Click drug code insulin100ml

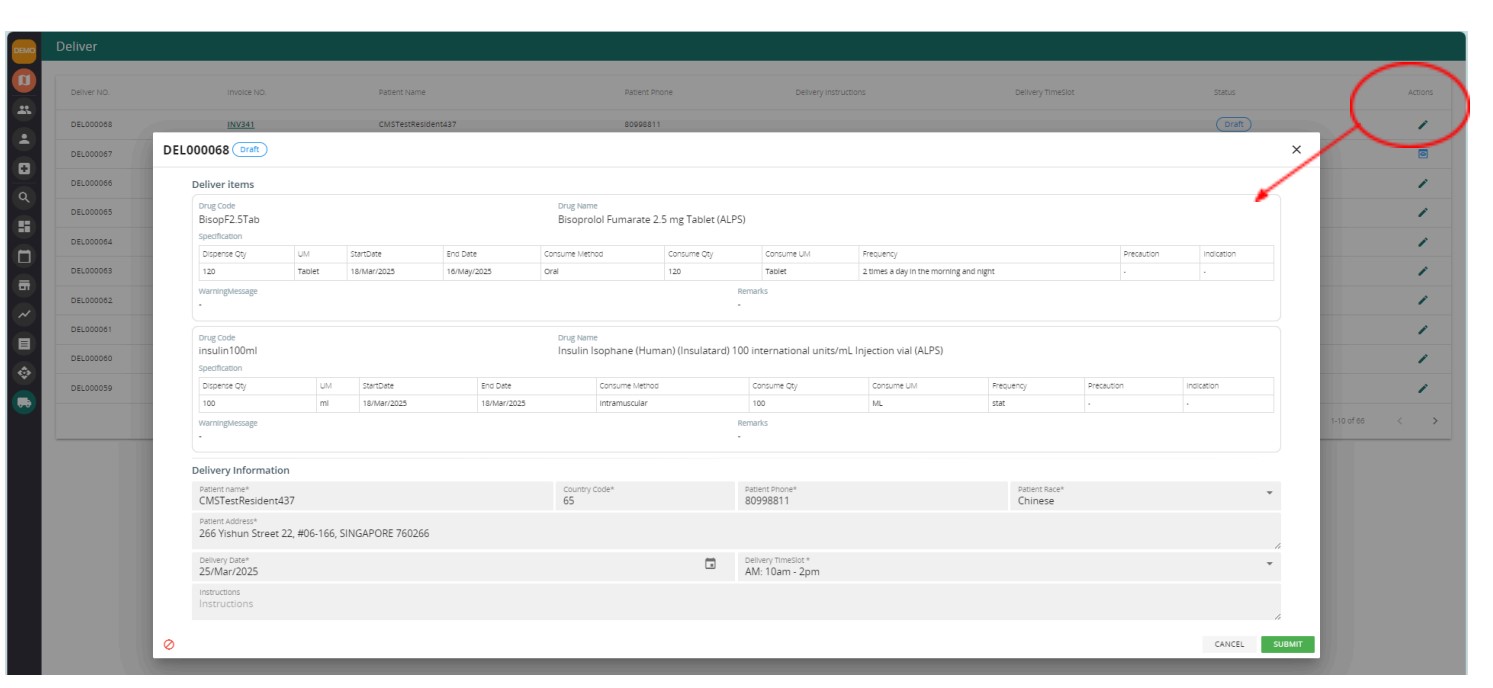point(228,351)
